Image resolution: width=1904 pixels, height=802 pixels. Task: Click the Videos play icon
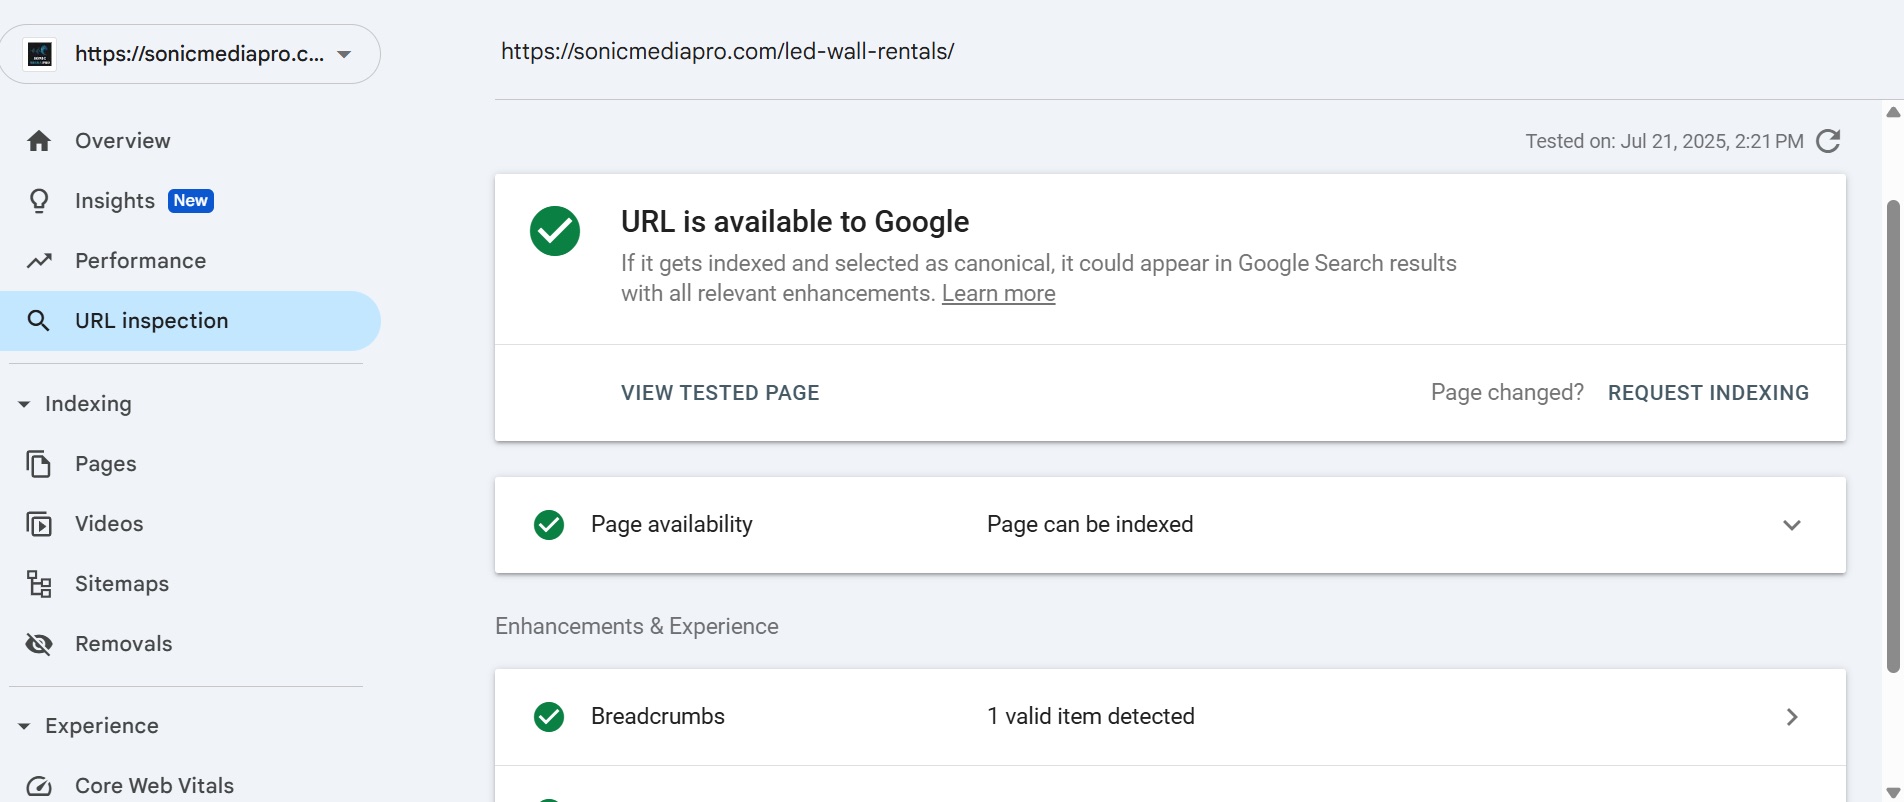point(39,524)
